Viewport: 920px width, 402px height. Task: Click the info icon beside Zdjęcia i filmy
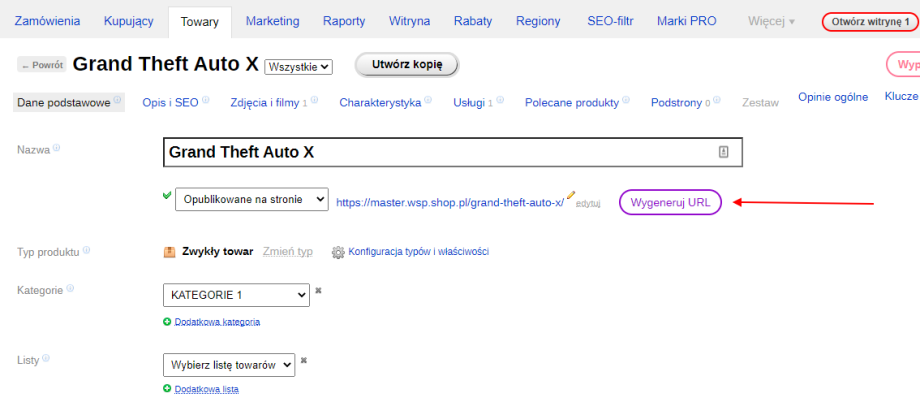click(x=314, y=100)
